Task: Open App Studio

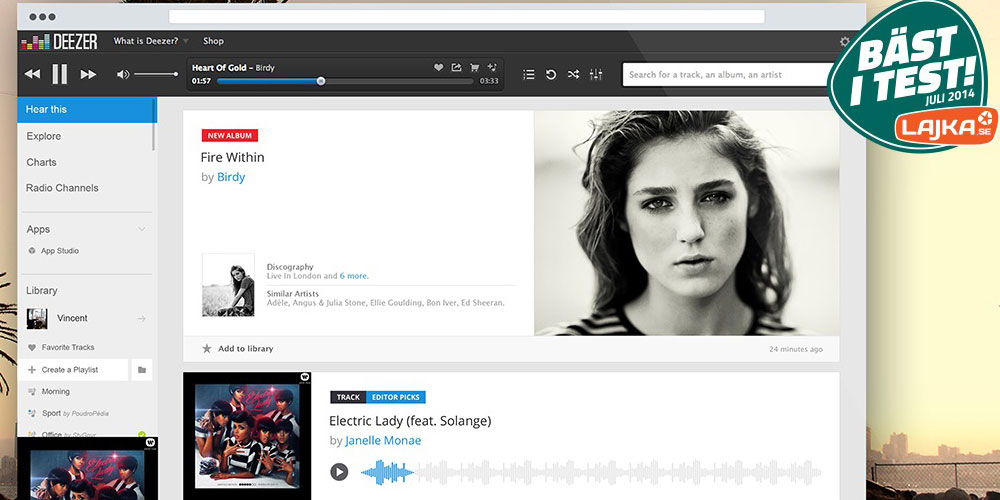Action: click(x=60, y=251)
